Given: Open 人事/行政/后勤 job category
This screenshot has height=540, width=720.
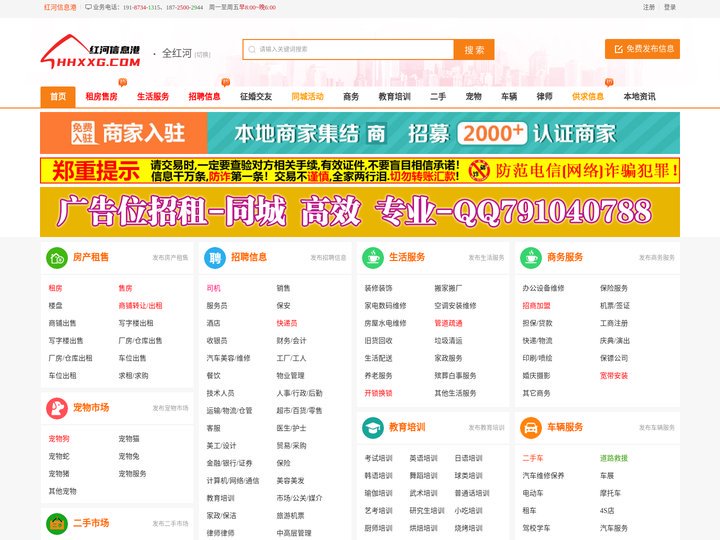Looking at the screenshot, I should click(299, 393).
